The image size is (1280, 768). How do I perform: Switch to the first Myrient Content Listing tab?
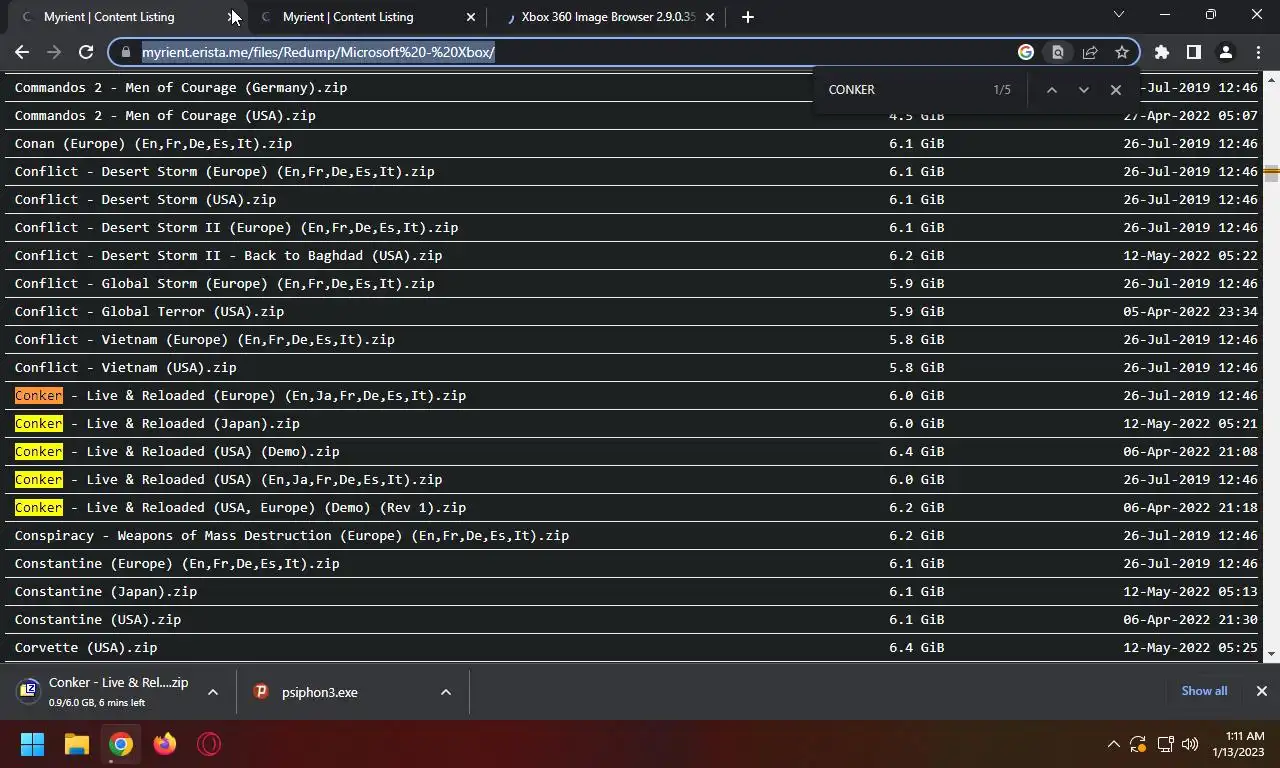(x=110, y=17)
